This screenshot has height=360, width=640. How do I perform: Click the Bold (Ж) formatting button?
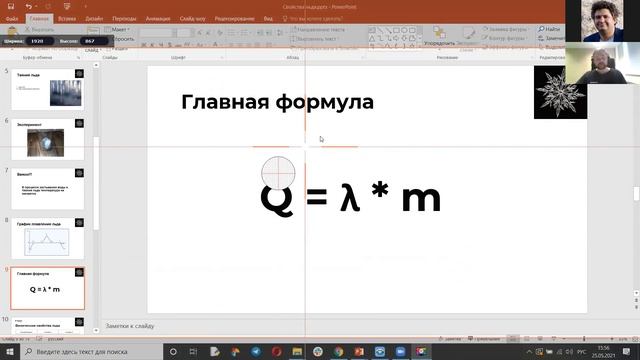[144, 45]
